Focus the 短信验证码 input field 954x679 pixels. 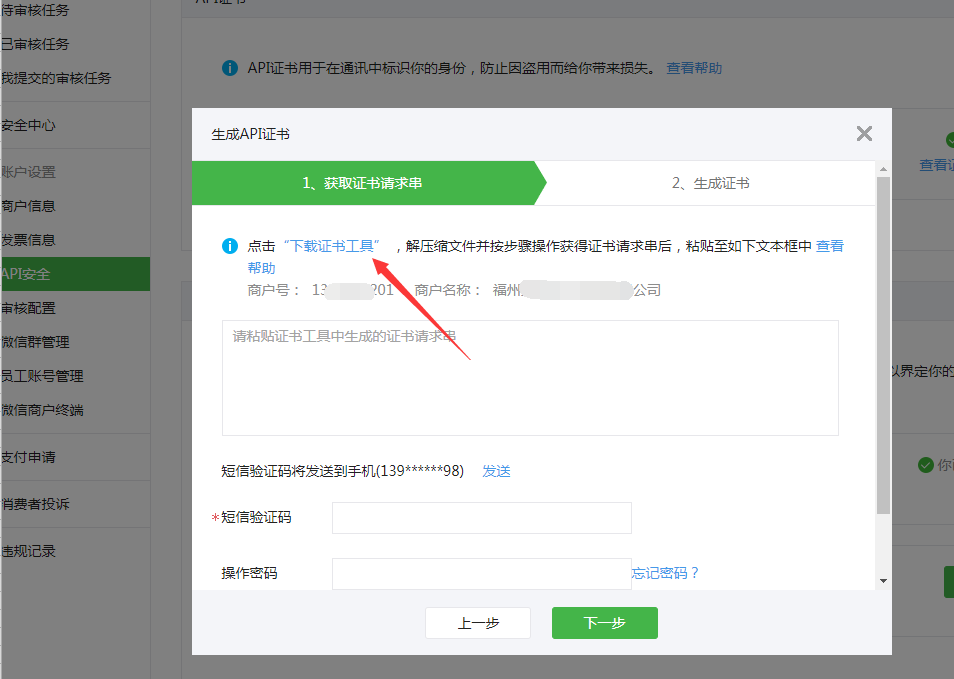481,518
